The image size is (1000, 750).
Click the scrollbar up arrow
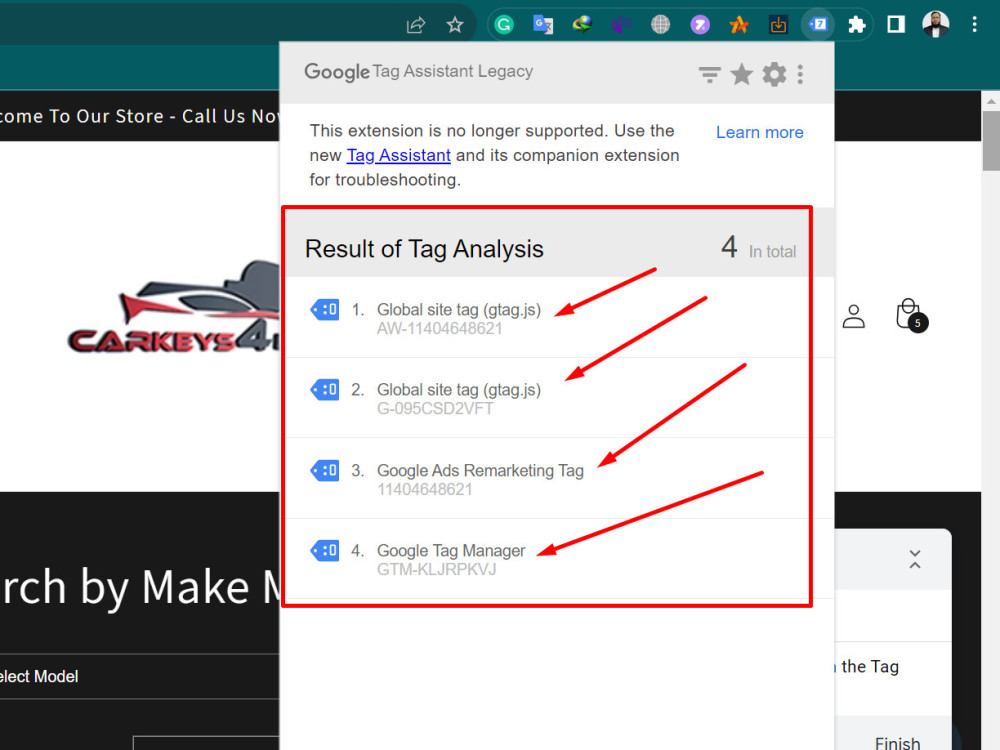[x=991, y=101]
